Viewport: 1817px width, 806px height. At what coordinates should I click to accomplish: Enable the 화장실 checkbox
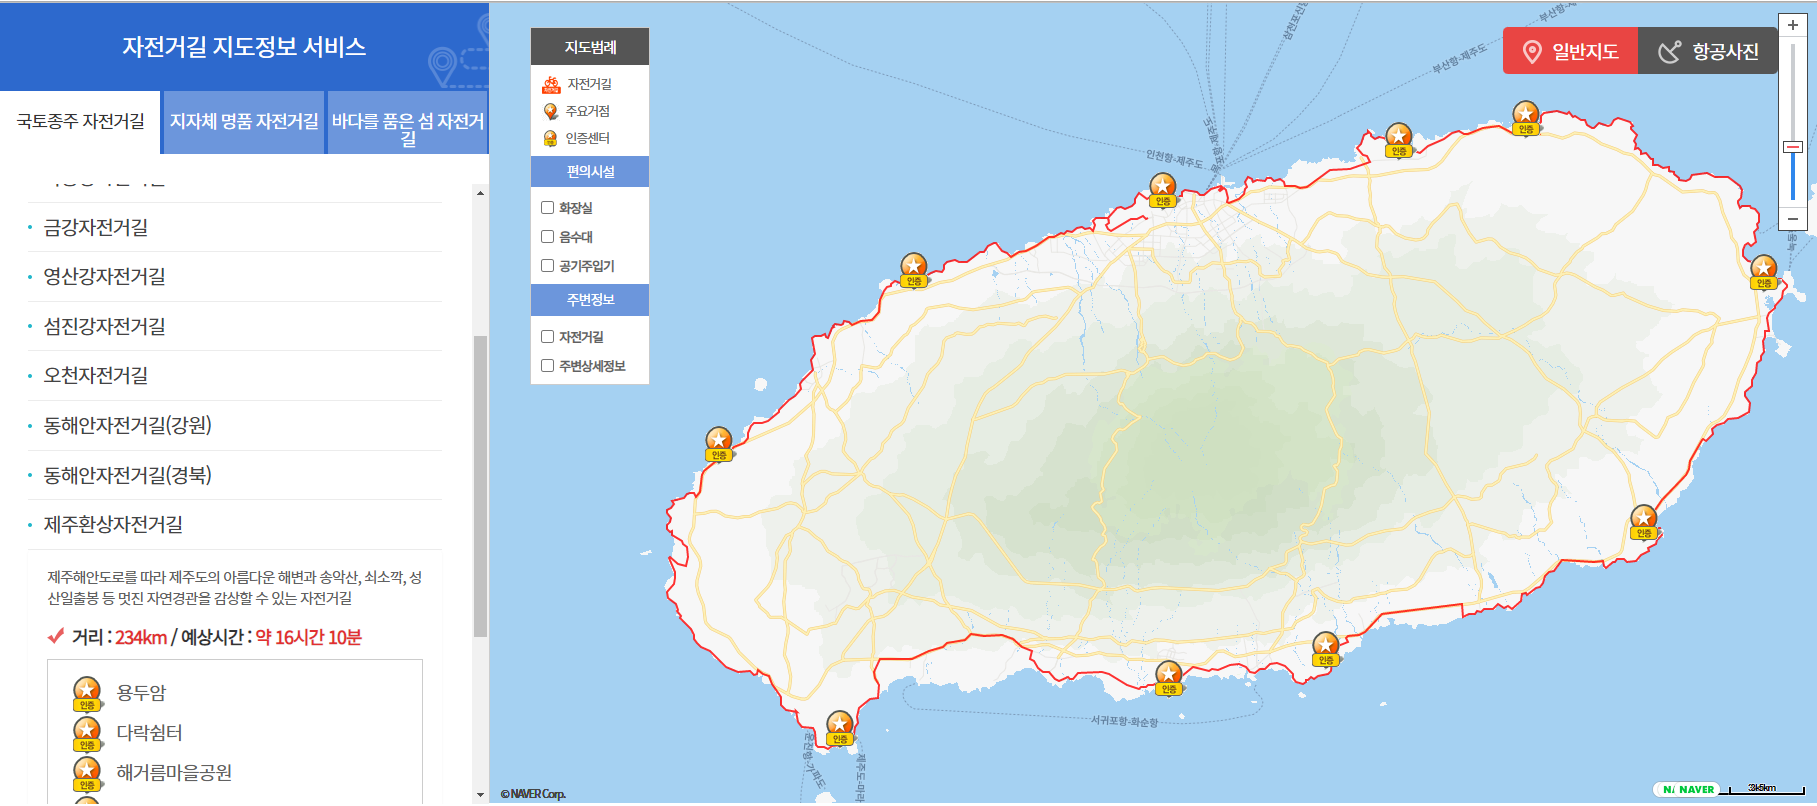tap(547, 208)
